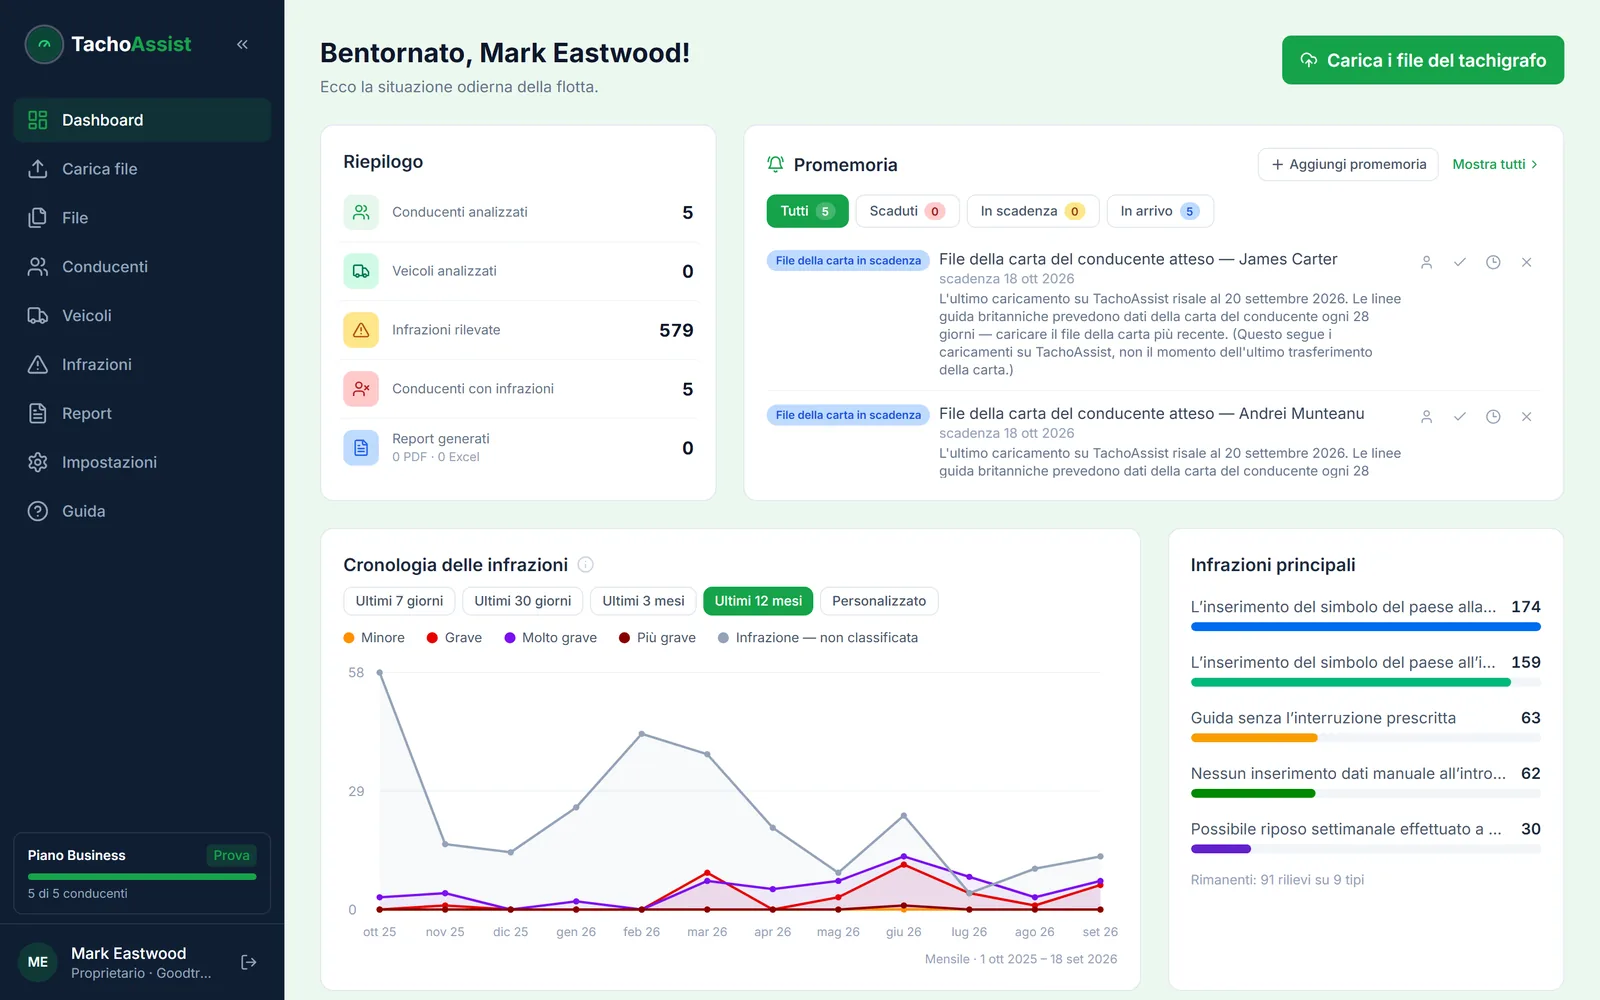1600x1000 pixels.
Task: Assign driver icon on James Carter reminder
Action: tap(1427, 262)
